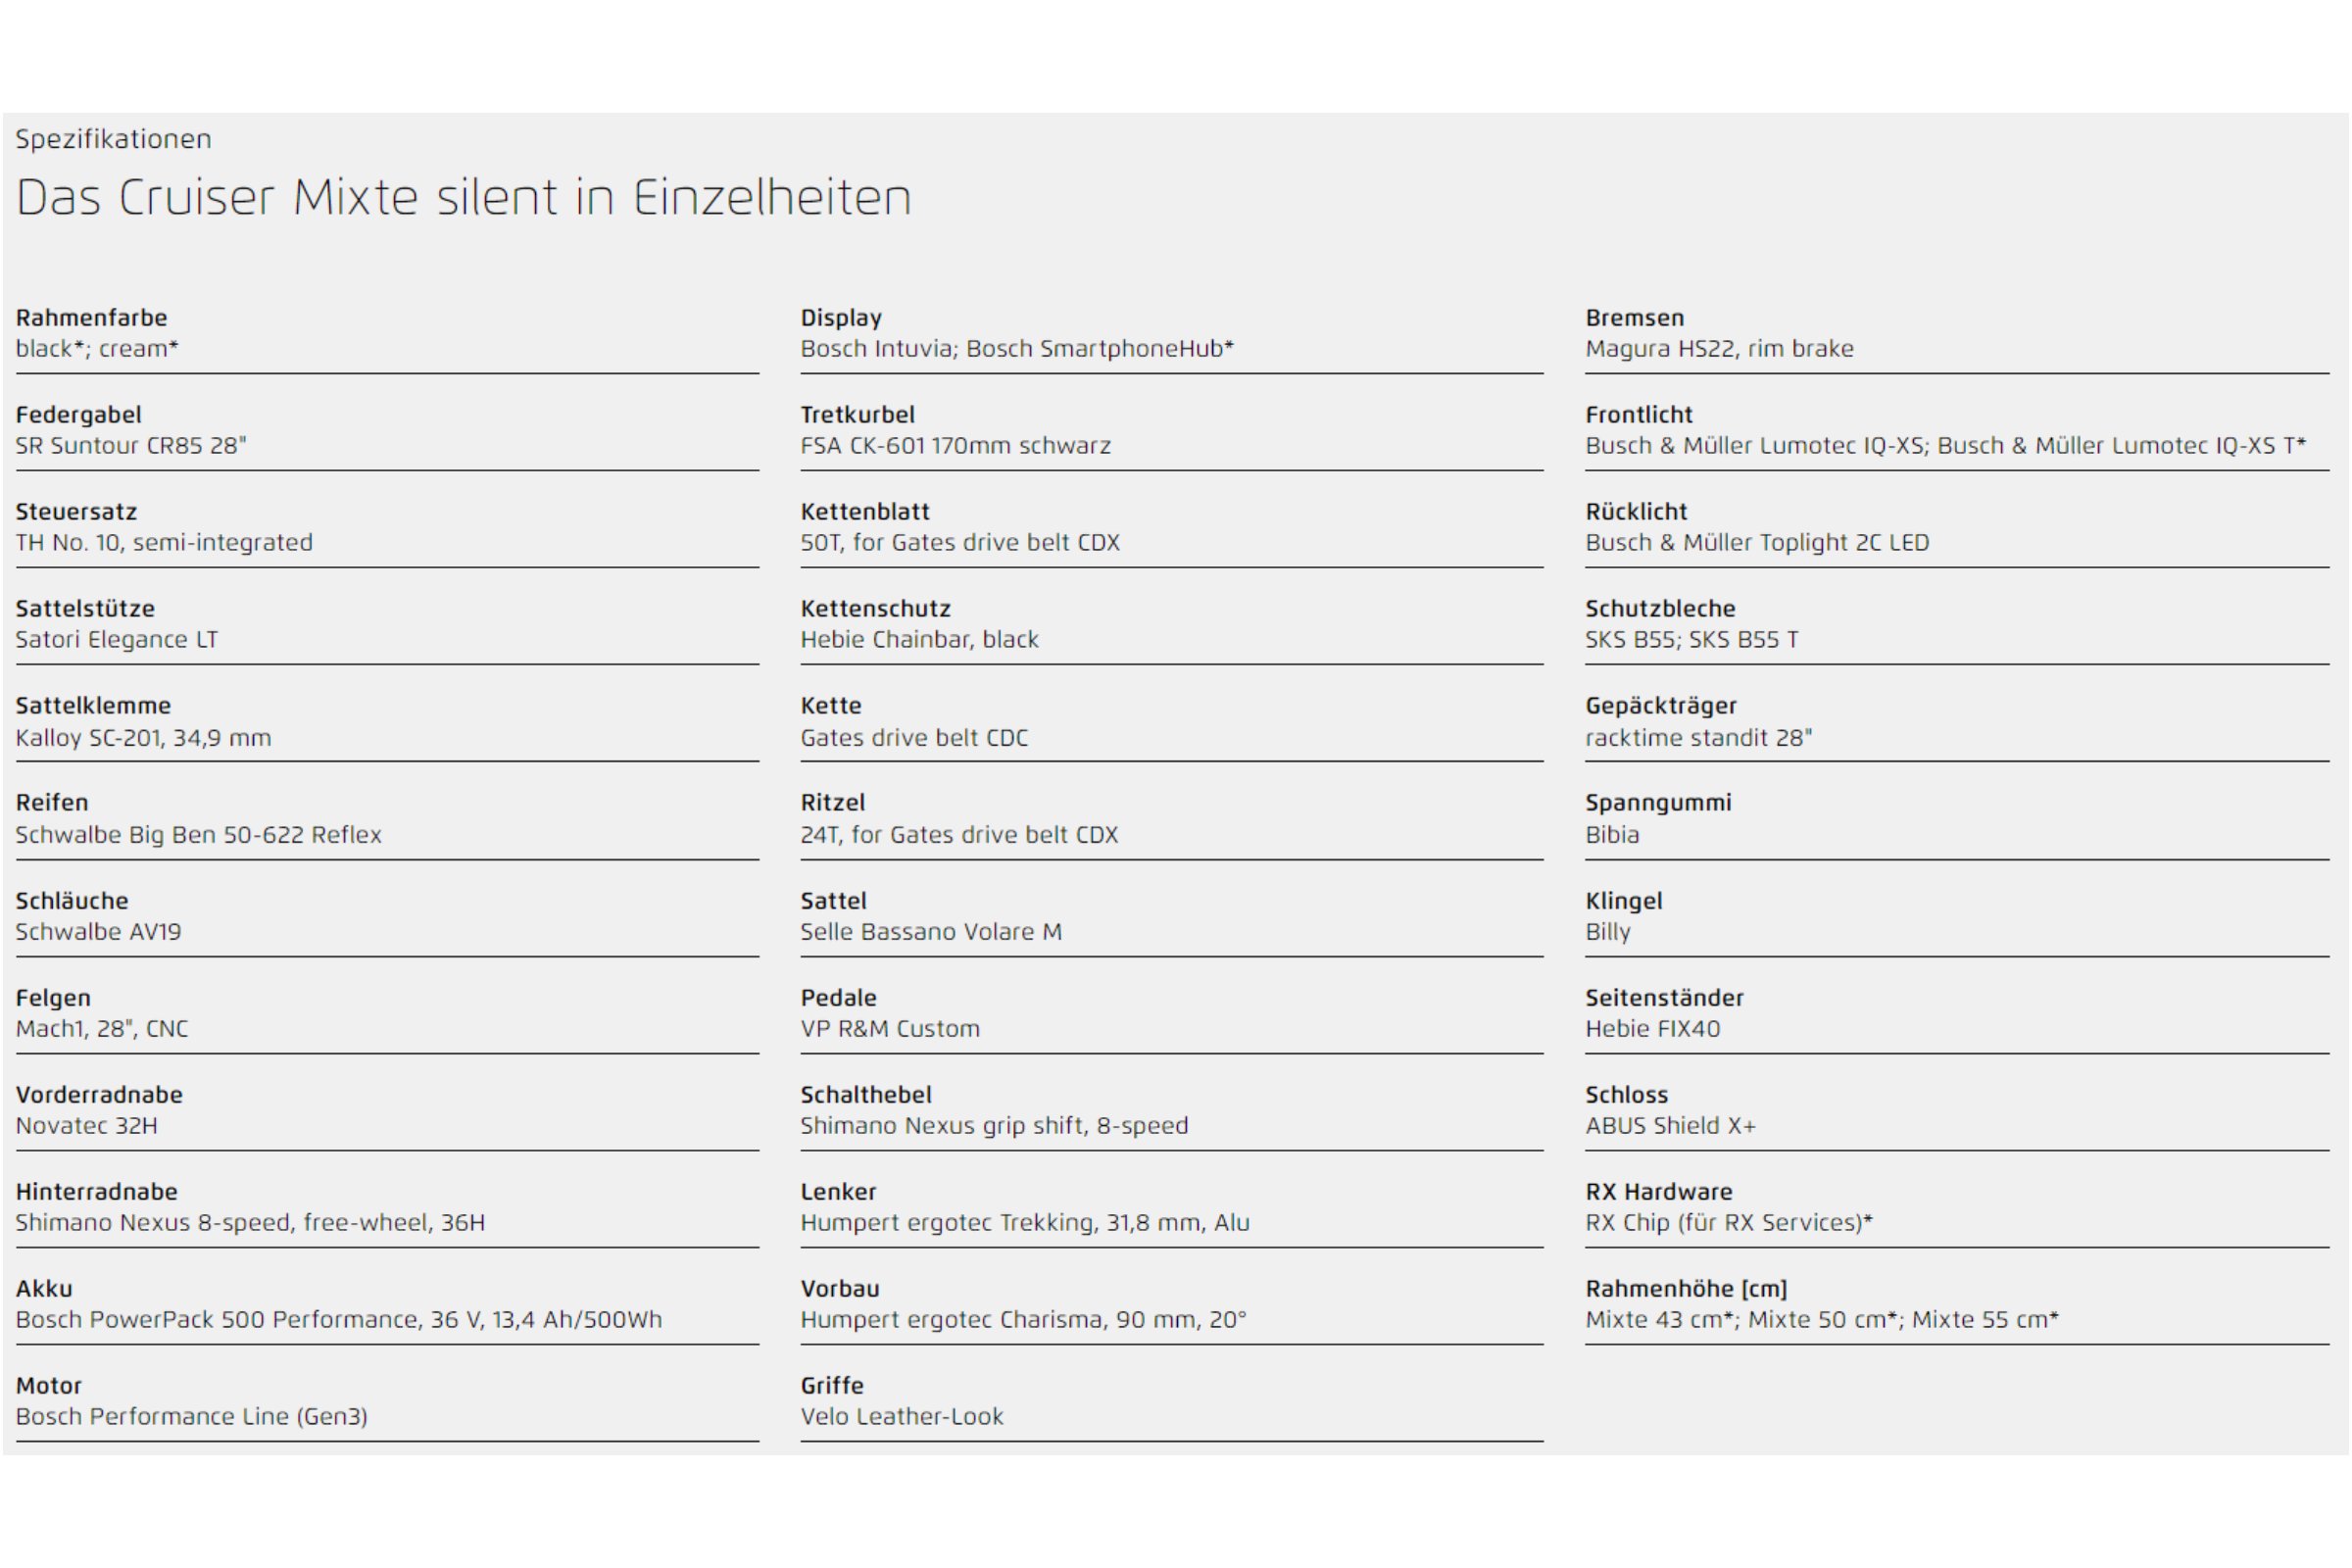The height and width of the screenshot is (1568, 2352).
Task: Select the Akku Bosch PowerPack 500 text
Action: (x=338, y=1319)
